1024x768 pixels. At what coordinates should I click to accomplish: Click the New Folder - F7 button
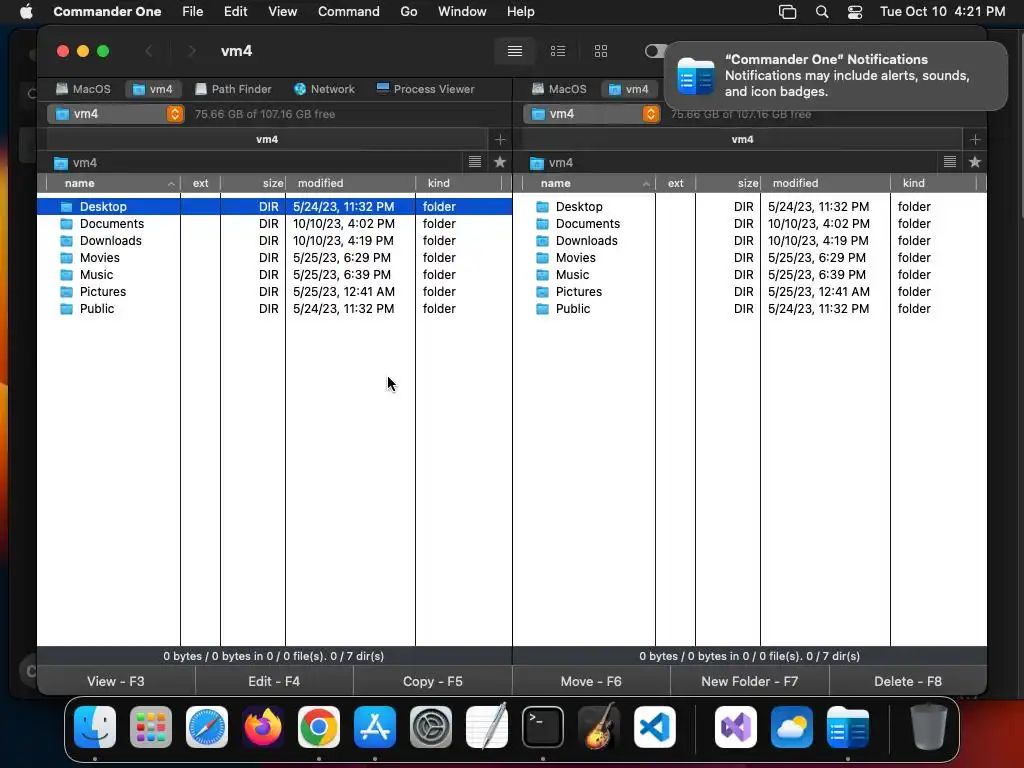[750, 681]
